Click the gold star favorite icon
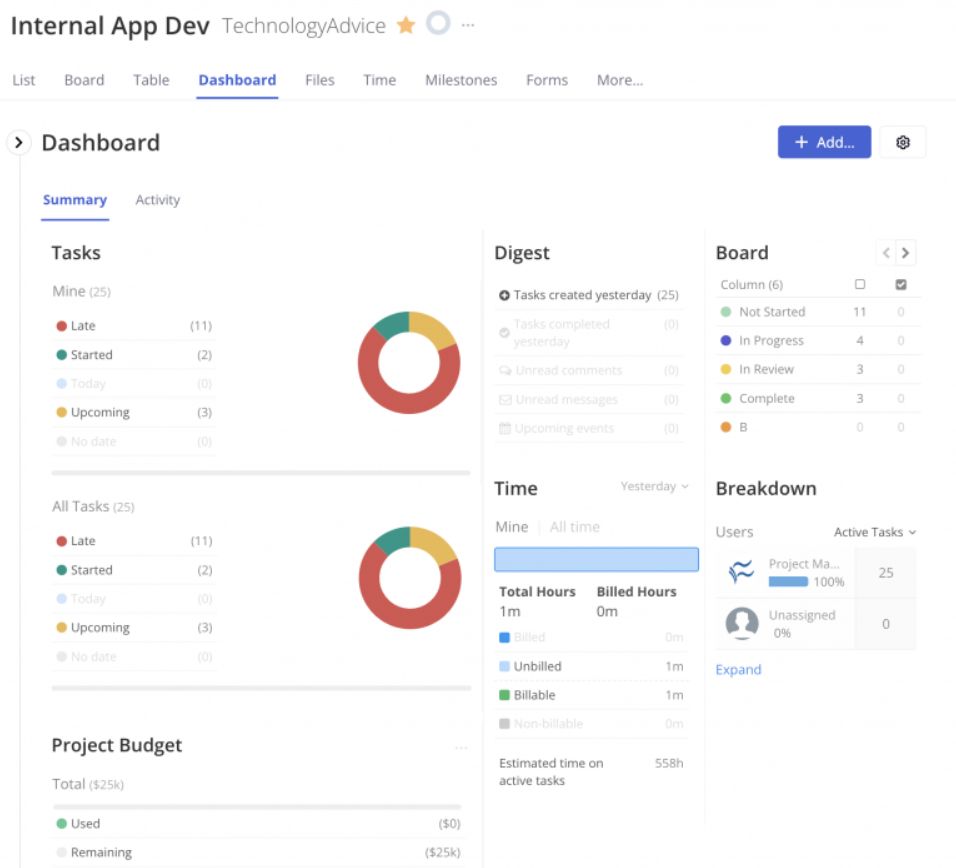The image size is (956, 868). [406, 26]
